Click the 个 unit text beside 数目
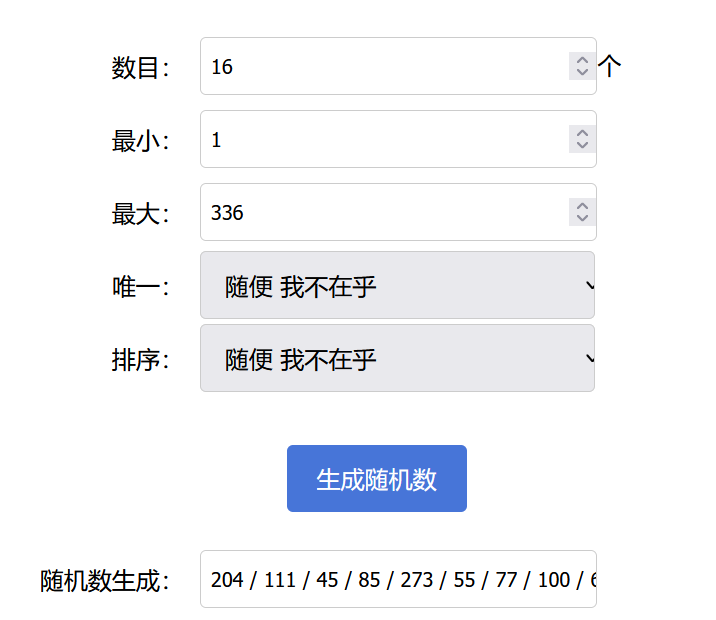Image resolution: width=716 pixels, height=620 pixels. 610,67
